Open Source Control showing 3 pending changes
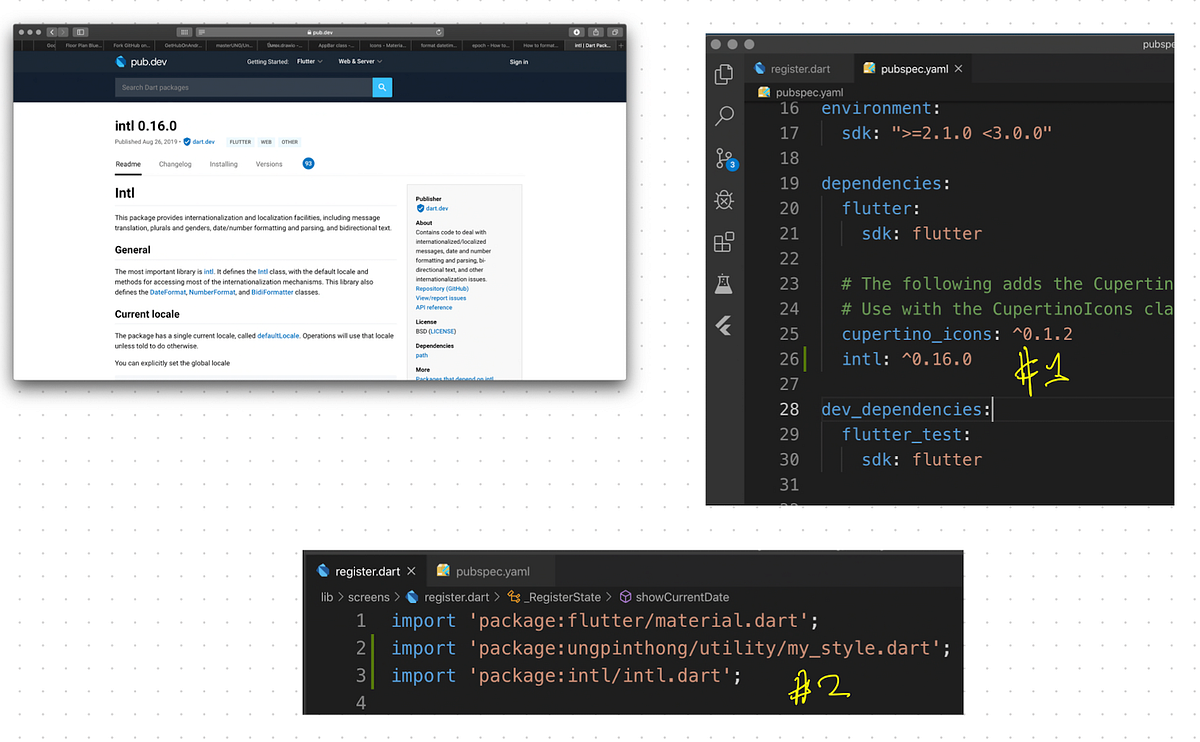 725,157
